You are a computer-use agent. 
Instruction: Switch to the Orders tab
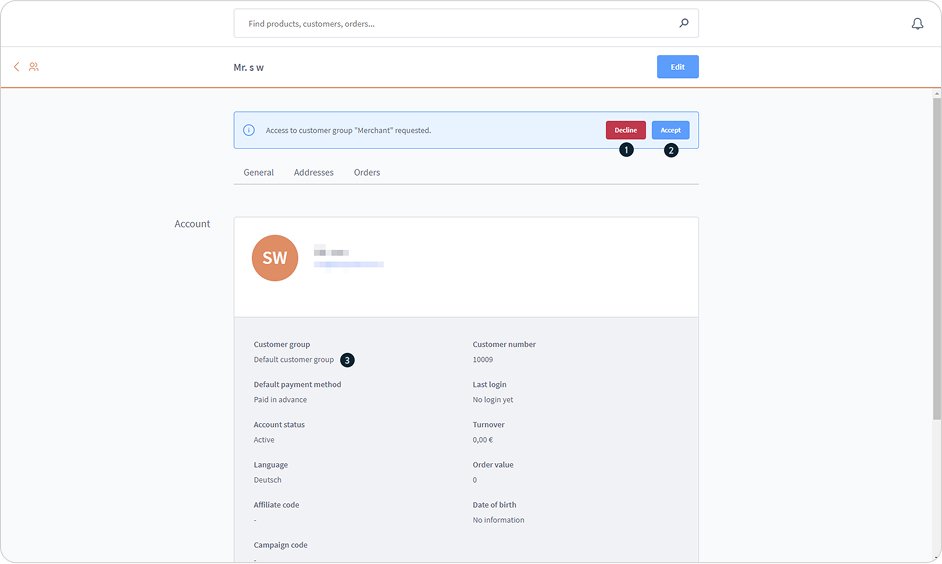click(x=367, y=173)
